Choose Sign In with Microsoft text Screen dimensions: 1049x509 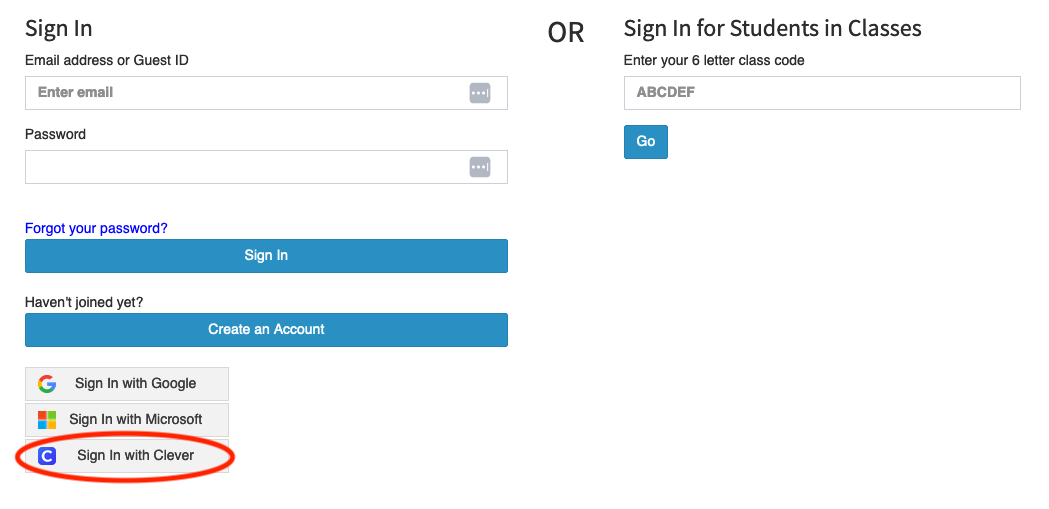[136, 420]
